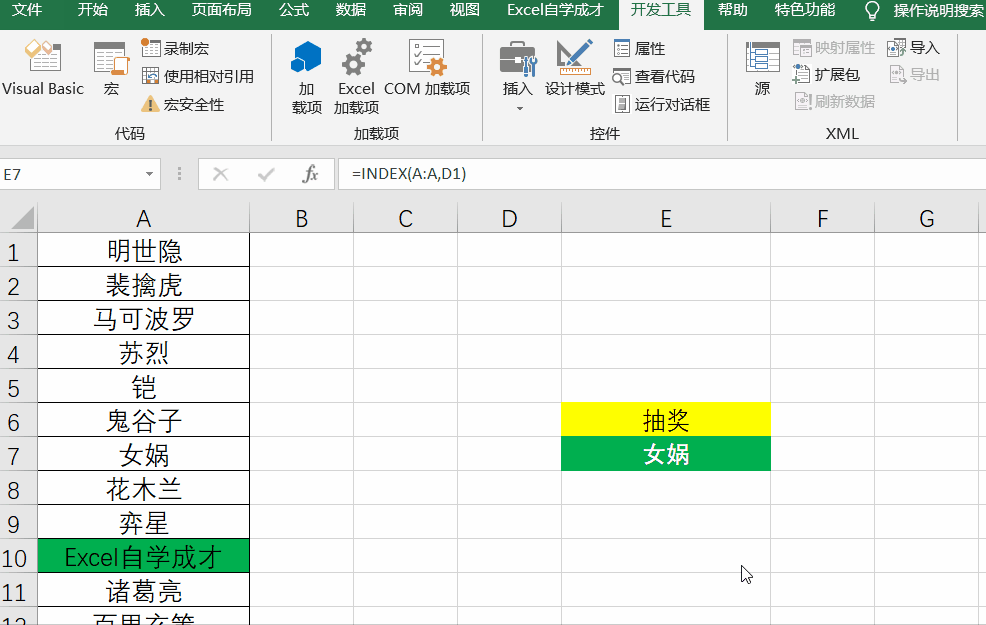Select the Developer (开发工具) tab
Viewport: 986px width, 625px height.
[661, 10]
